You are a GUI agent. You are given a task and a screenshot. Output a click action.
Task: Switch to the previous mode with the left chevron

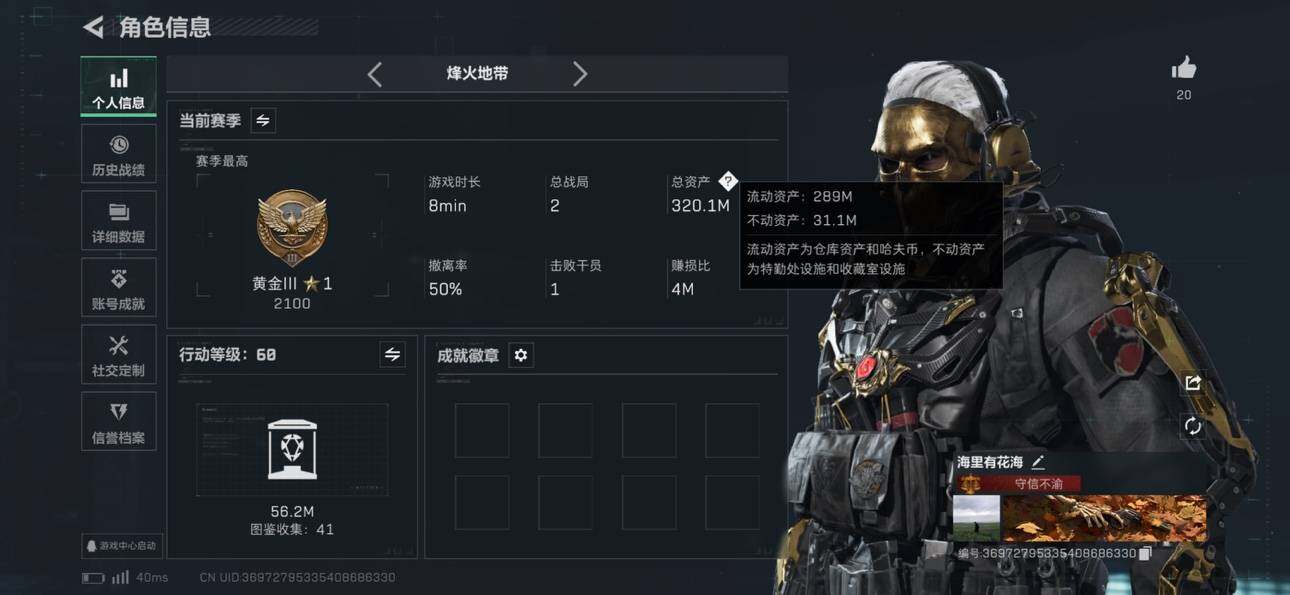click(375, 73)
